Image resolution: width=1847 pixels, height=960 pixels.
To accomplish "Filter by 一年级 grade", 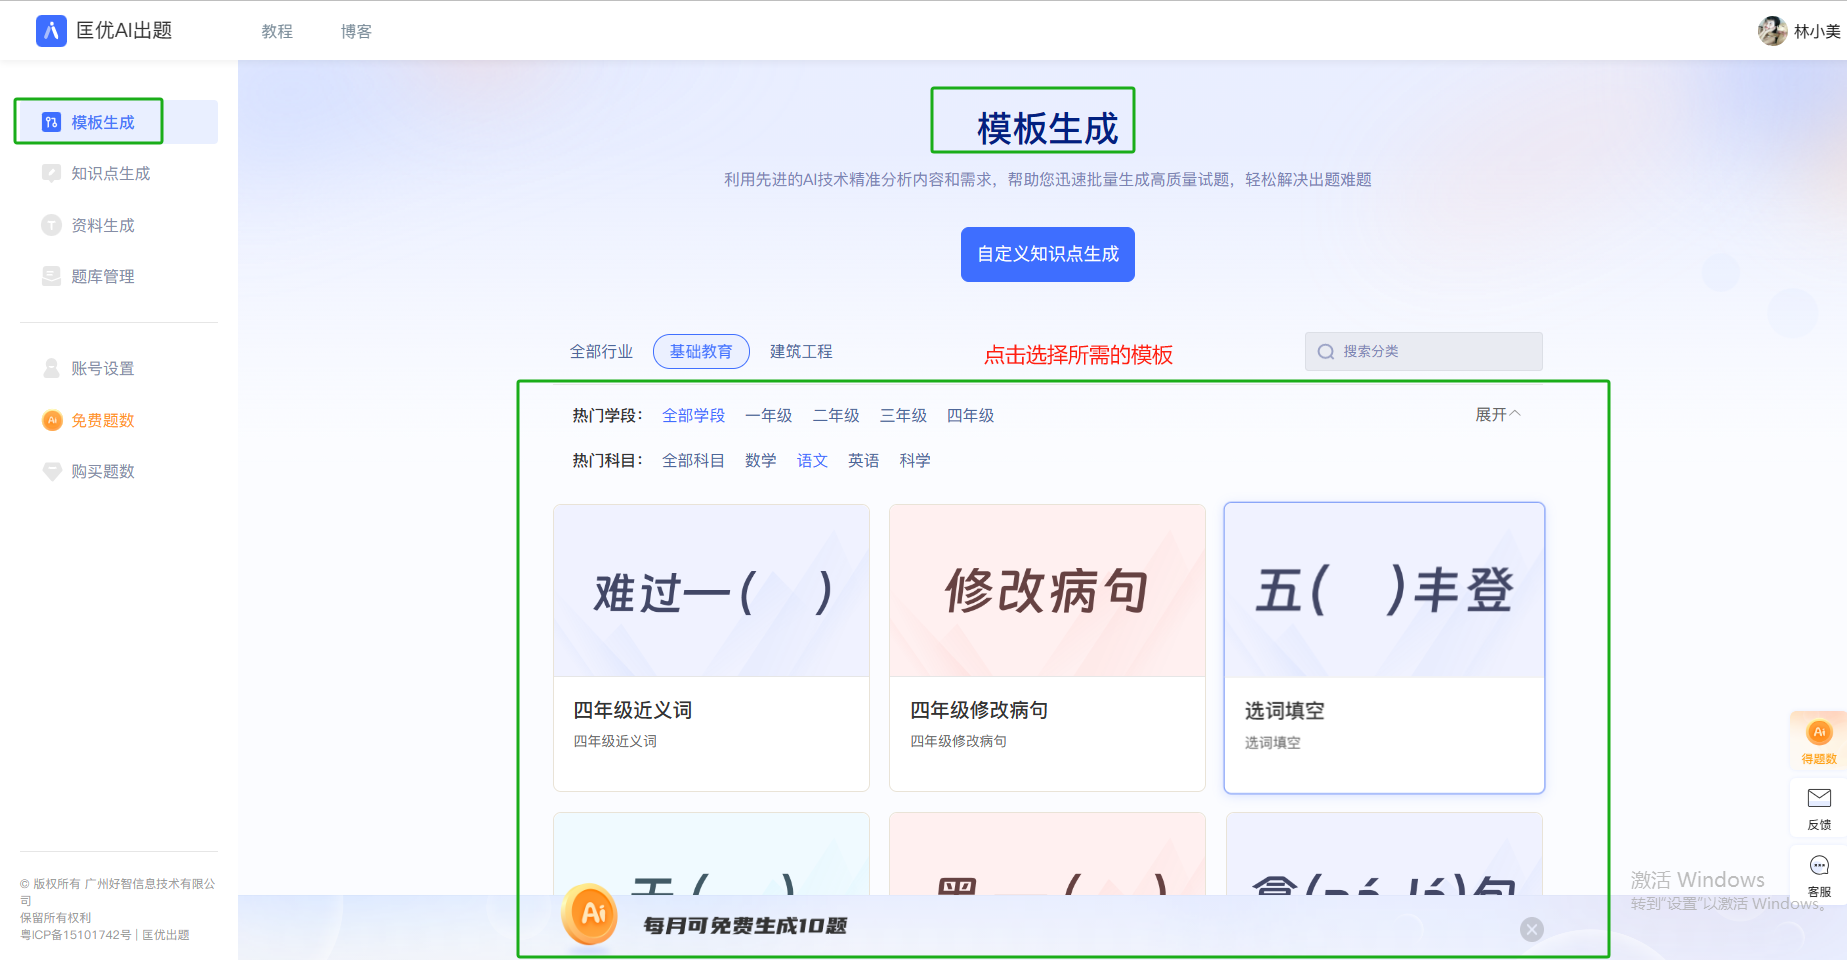I will 768,415.
